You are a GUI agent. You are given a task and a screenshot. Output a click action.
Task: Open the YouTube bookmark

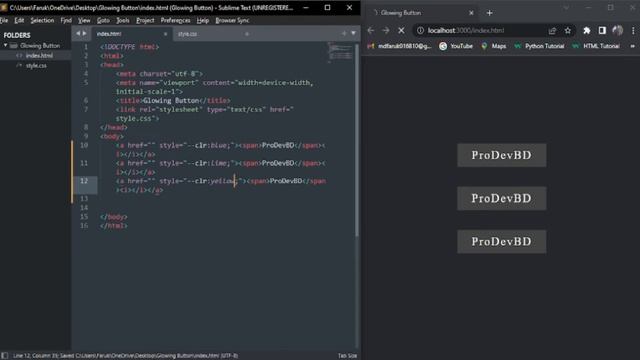point(456,46)
